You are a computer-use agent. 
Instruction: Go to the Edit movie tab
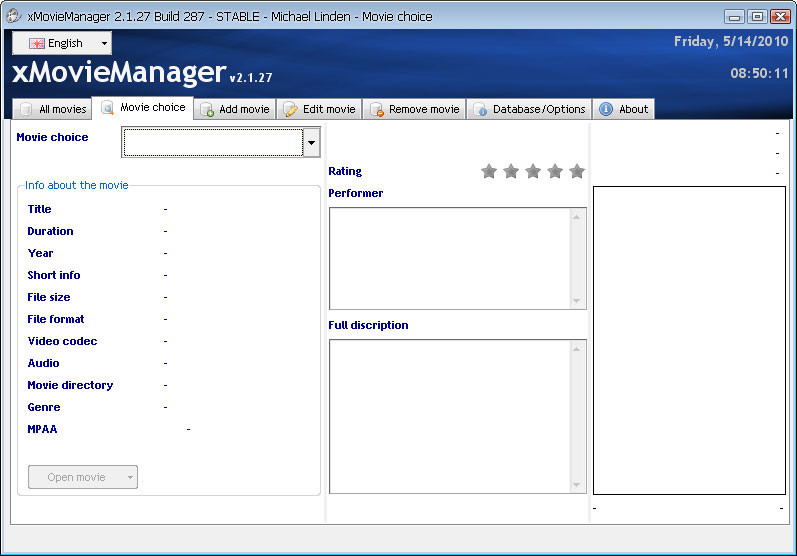click(319, 109)
